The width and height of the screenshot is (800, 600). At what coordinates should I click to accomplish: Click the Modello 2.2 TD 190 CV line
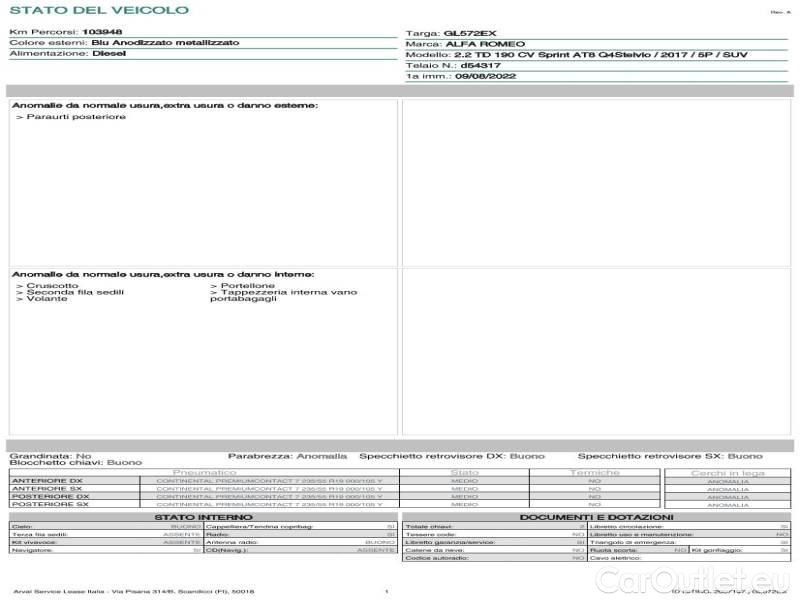(x=590, y=55)
